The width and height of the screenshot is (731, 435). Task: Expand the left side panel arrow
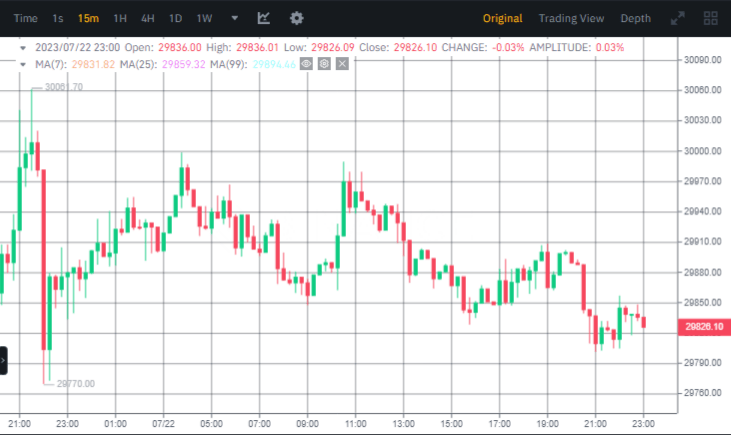[3, 360]
